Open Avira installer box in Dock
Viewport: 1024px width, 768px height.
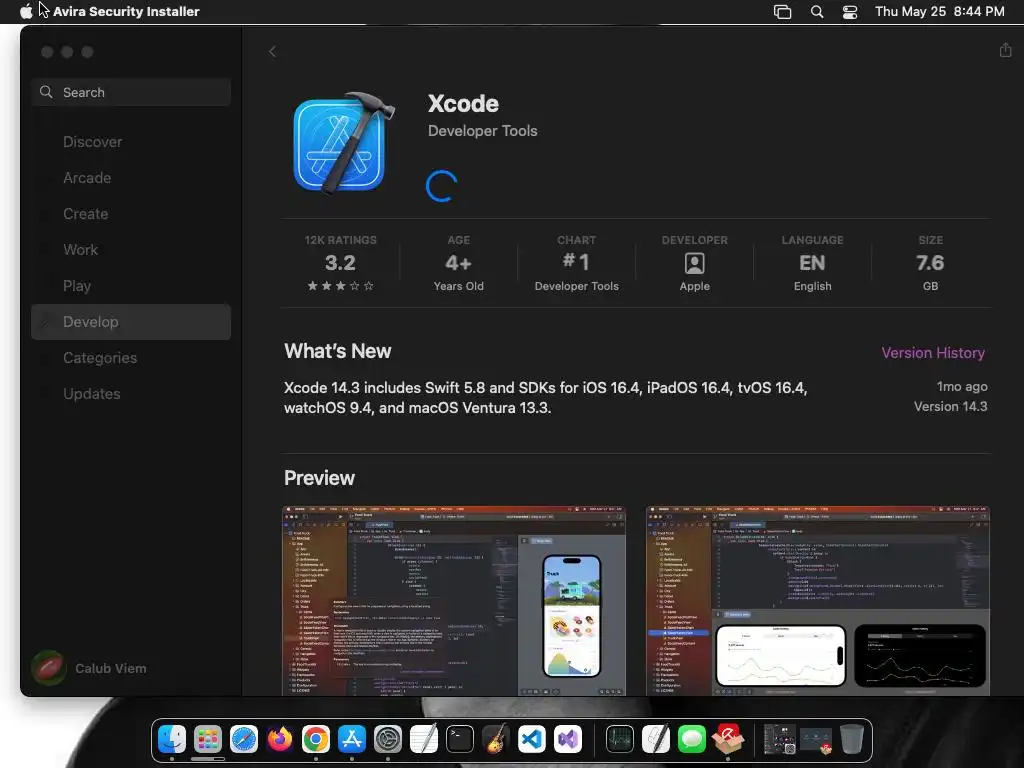728,739
